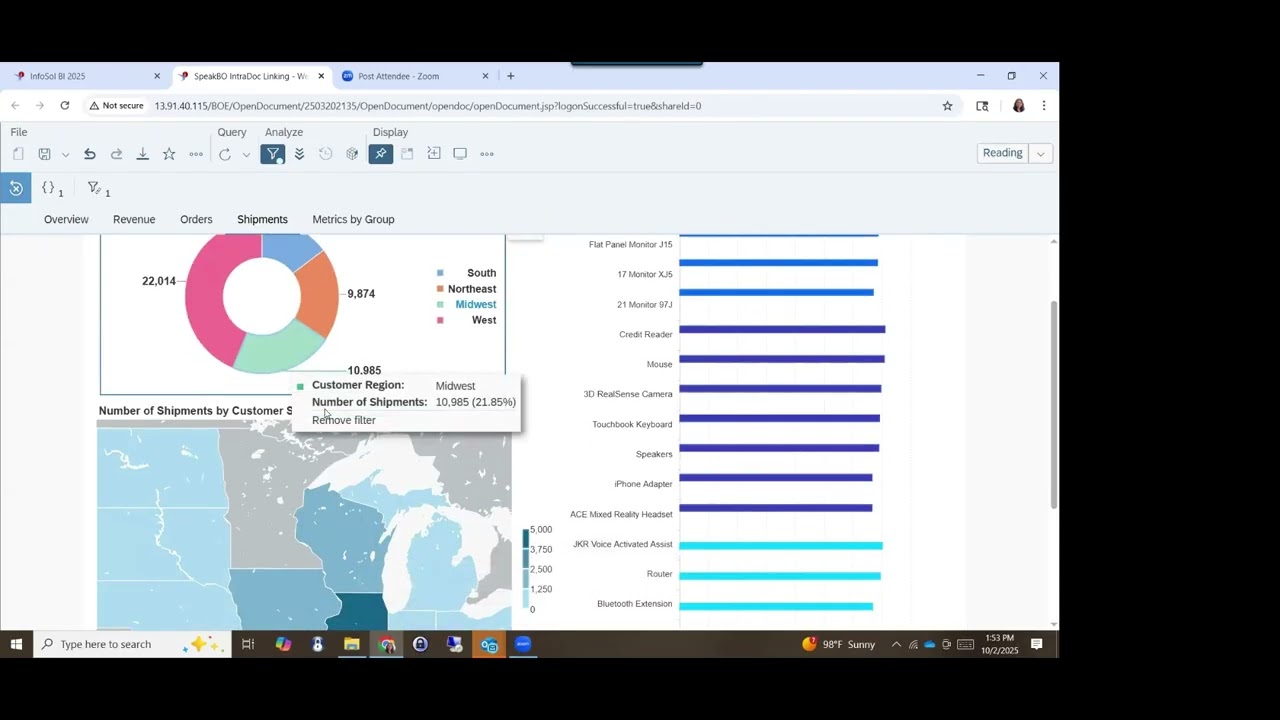Click the iPhone Adapter label

click(643, 484)
